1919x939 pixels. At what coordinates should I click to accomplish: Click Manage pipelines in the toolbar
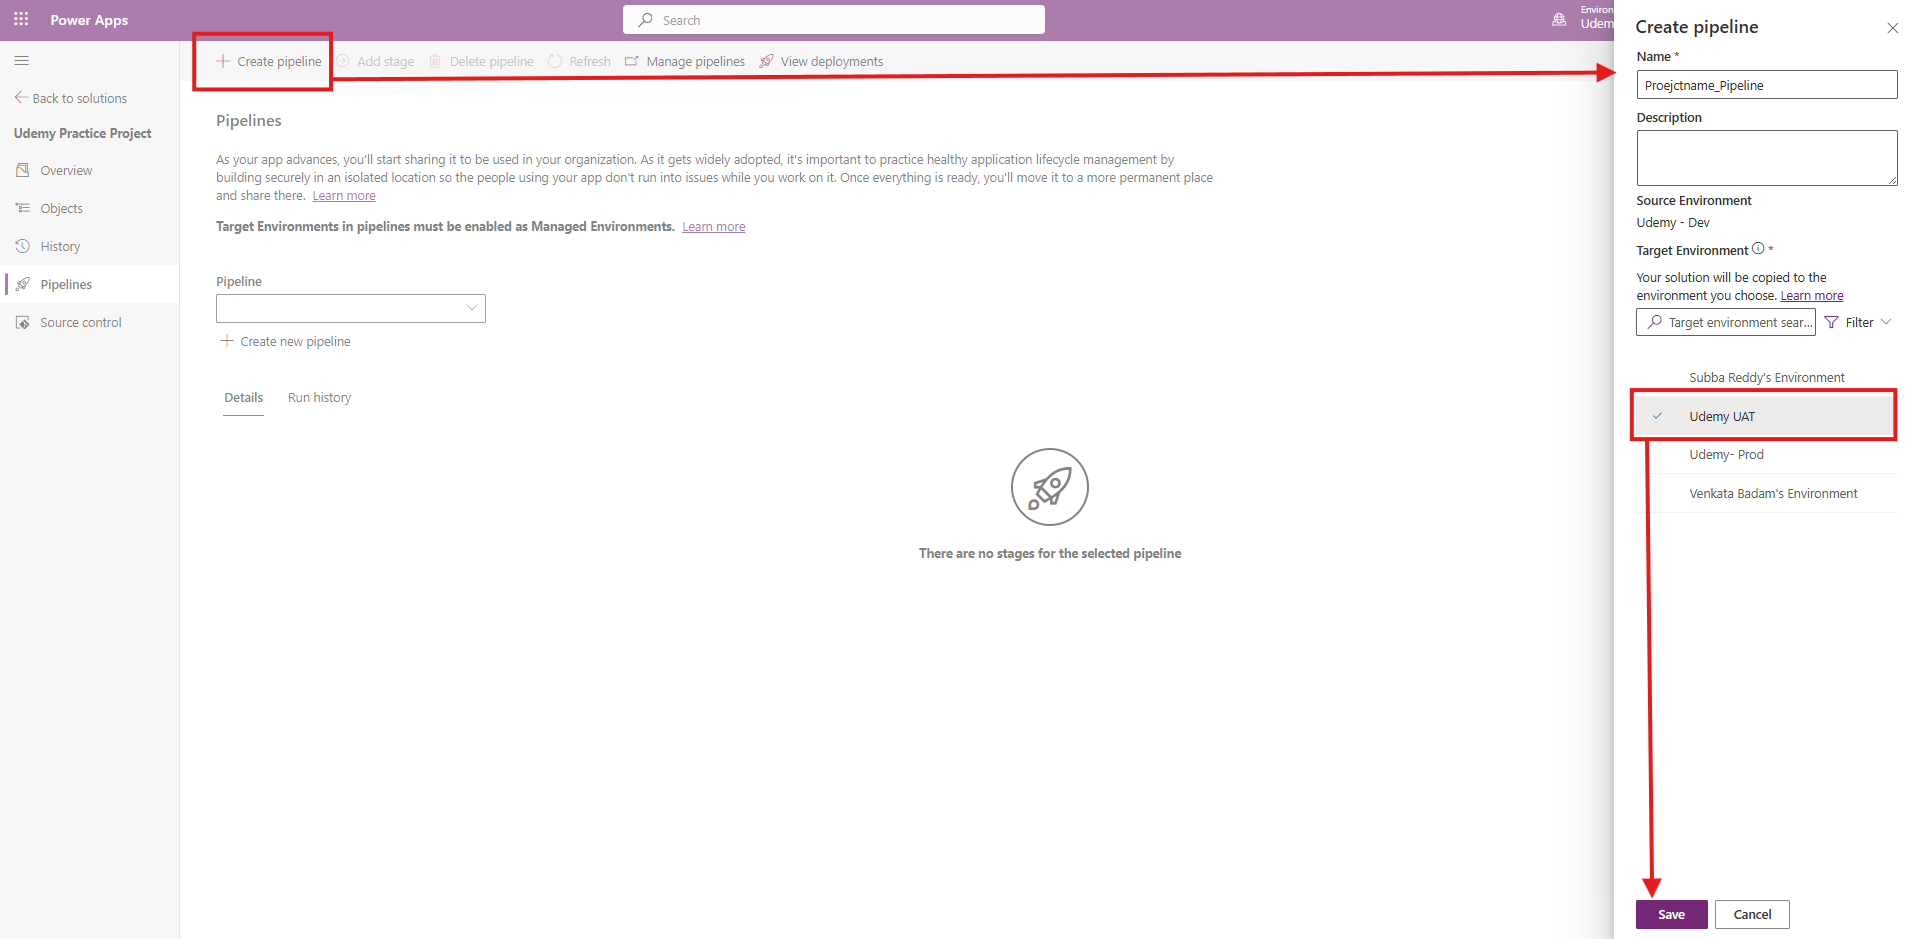click(685, 61)
